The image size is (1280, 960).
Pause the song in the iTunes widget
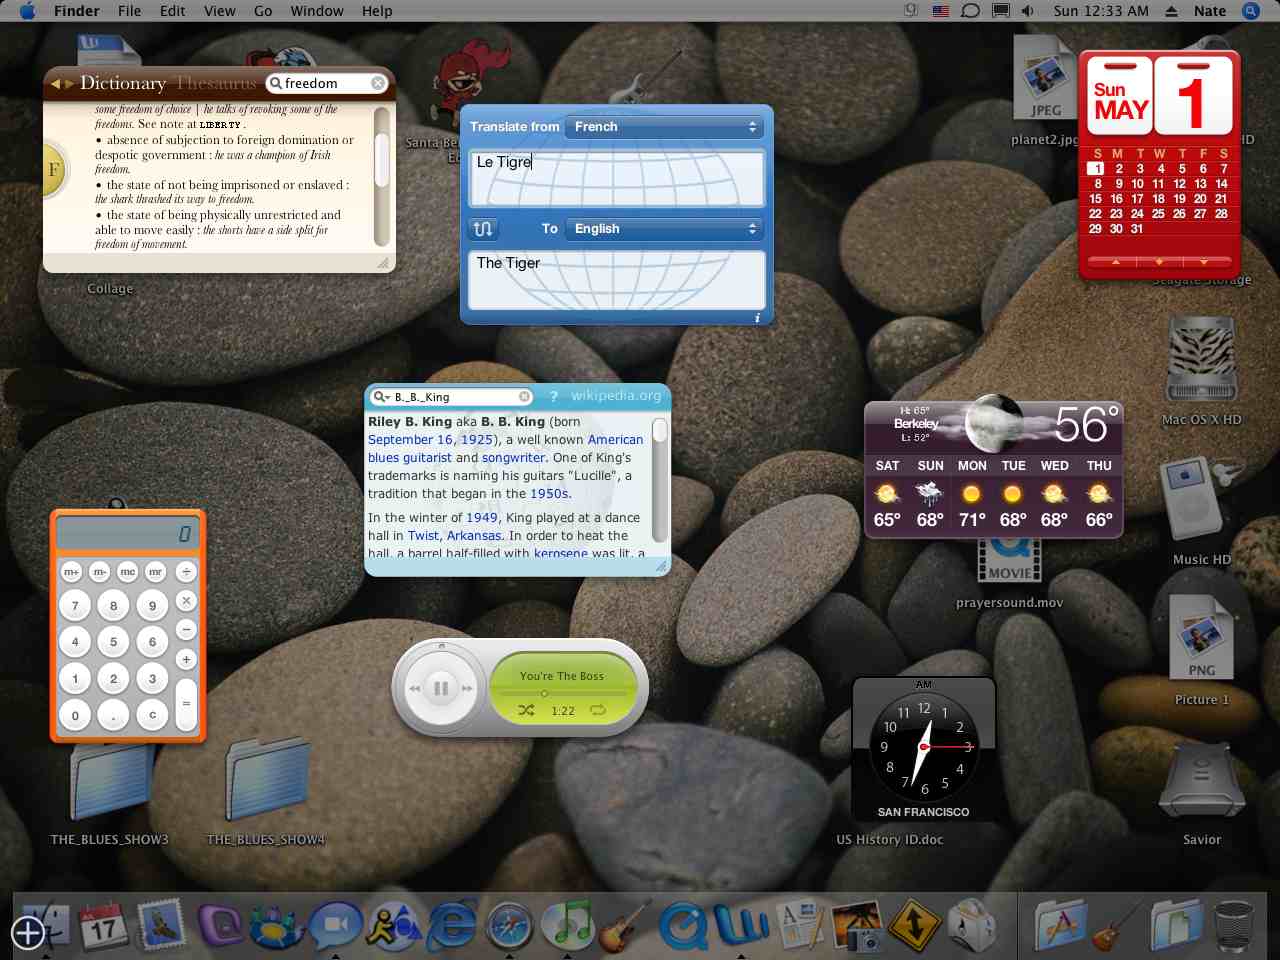tap(441, 688)
